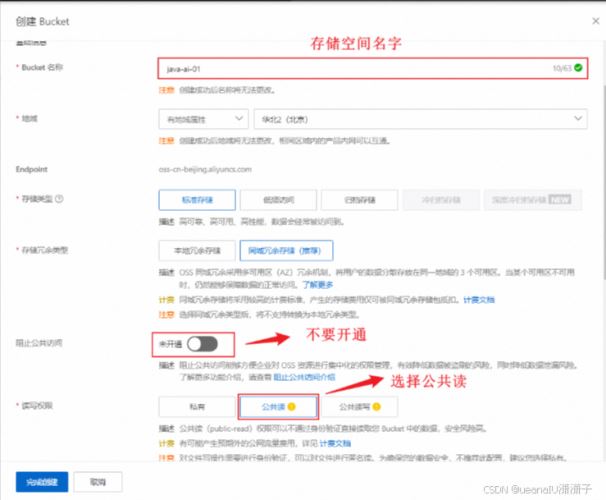The width and height of the screenshot is (606, 500).
Task: Select 公共读 read/write permission
Action: (x=278, y=406)
